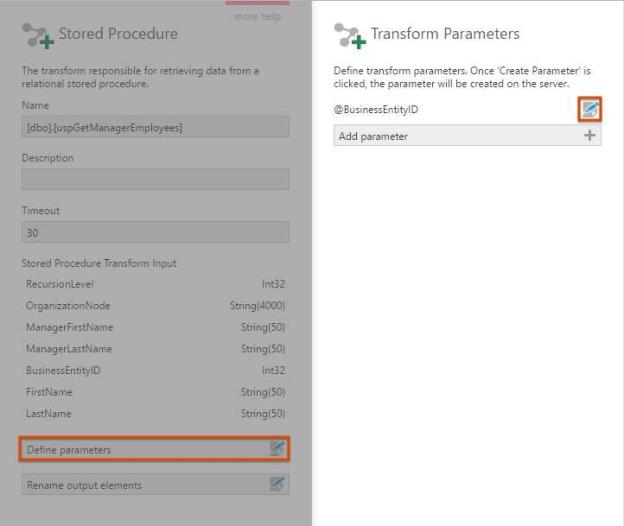This screenshot has width=624, height=526.
Task: Click the edit icon beside @BusinessEntityID
Action: [590, 109]
